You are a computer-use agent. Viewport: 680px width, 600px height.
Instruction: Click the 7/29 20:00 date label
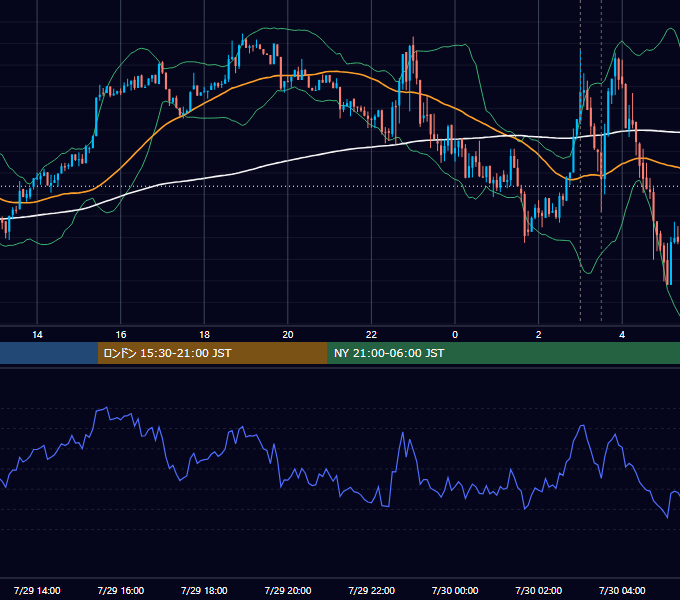288,590
